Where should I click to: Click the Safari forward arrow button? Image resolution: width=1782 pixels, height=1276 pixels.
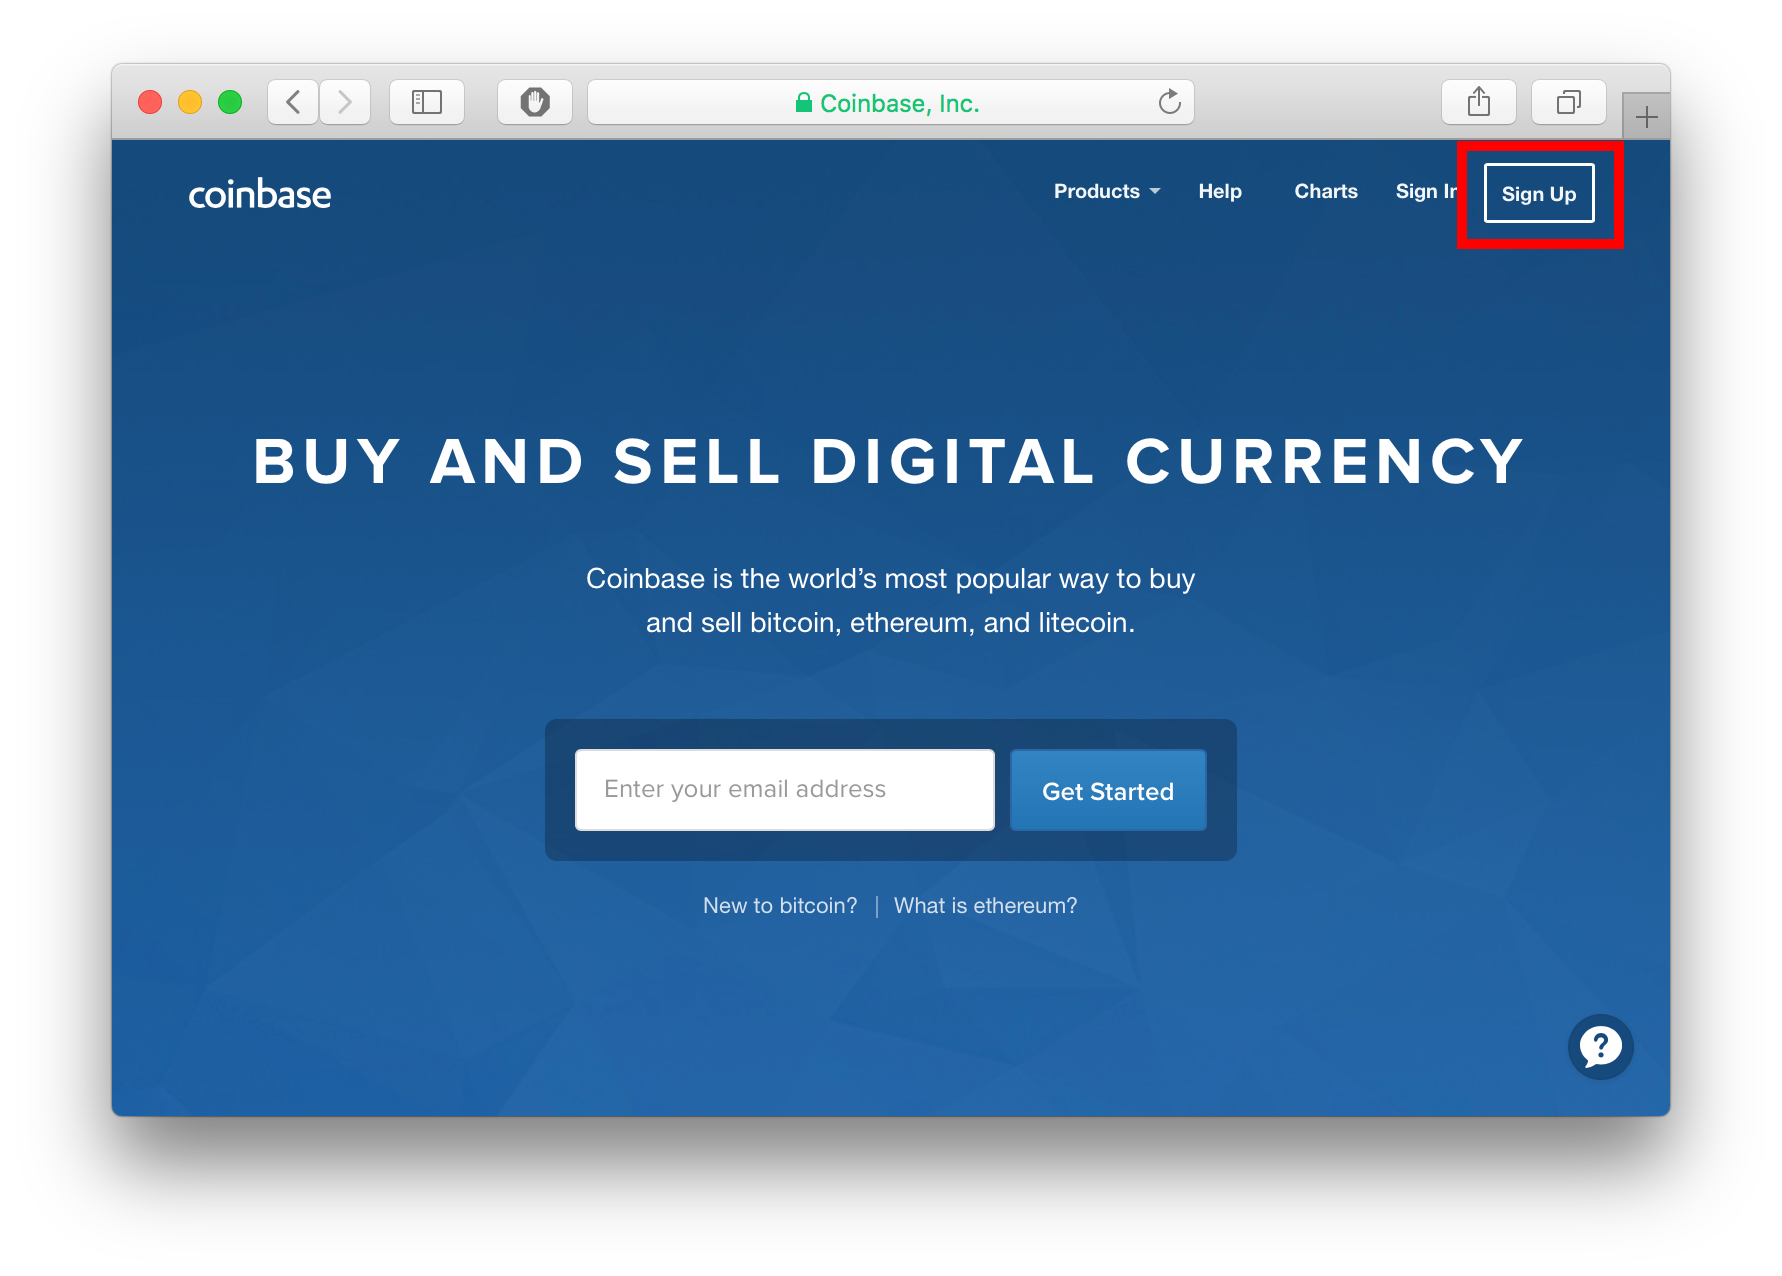coord(345,102)
